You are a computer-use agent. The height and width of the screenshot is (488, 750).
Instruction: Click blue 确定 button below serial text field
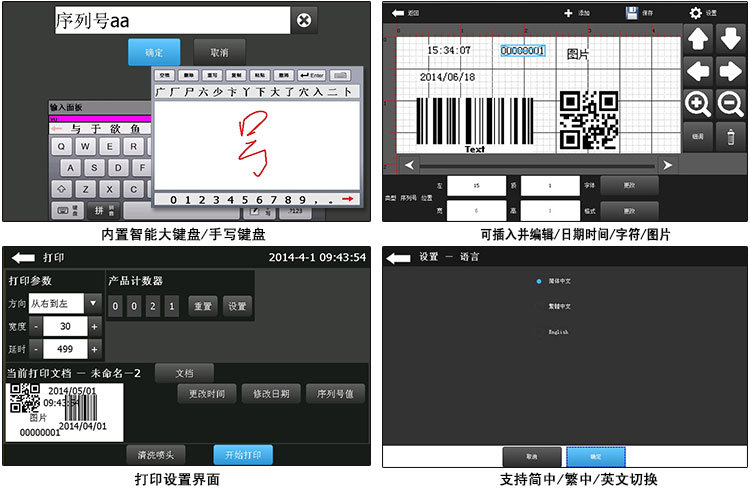[x=154, y=52]
